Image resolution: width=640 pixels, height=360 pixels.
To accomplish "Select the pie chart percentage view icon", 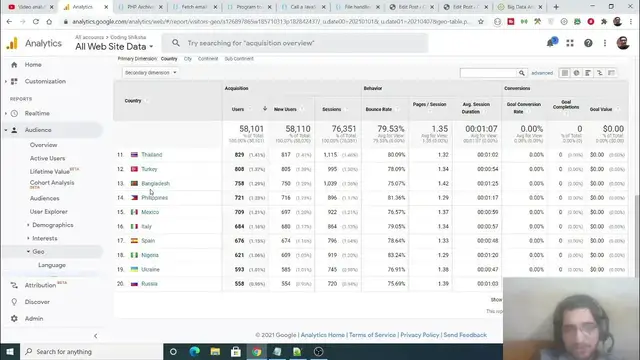I will click(x=576, y=73).
